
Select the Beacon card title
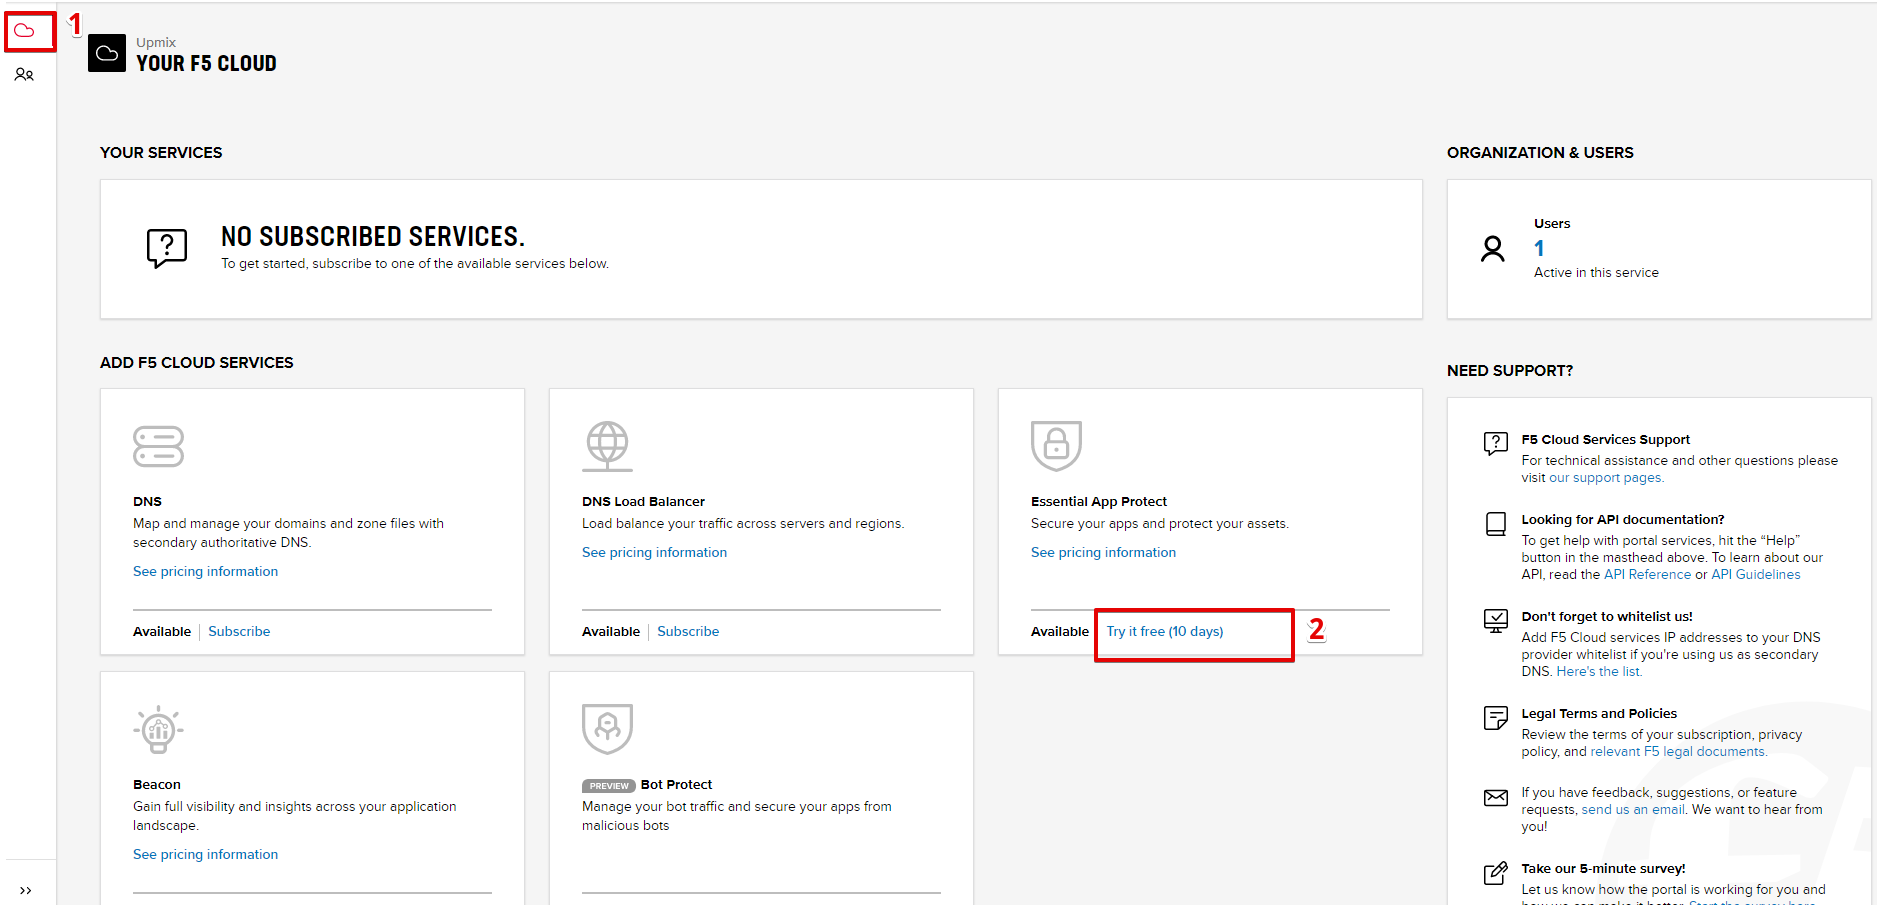tap(157, 784)
